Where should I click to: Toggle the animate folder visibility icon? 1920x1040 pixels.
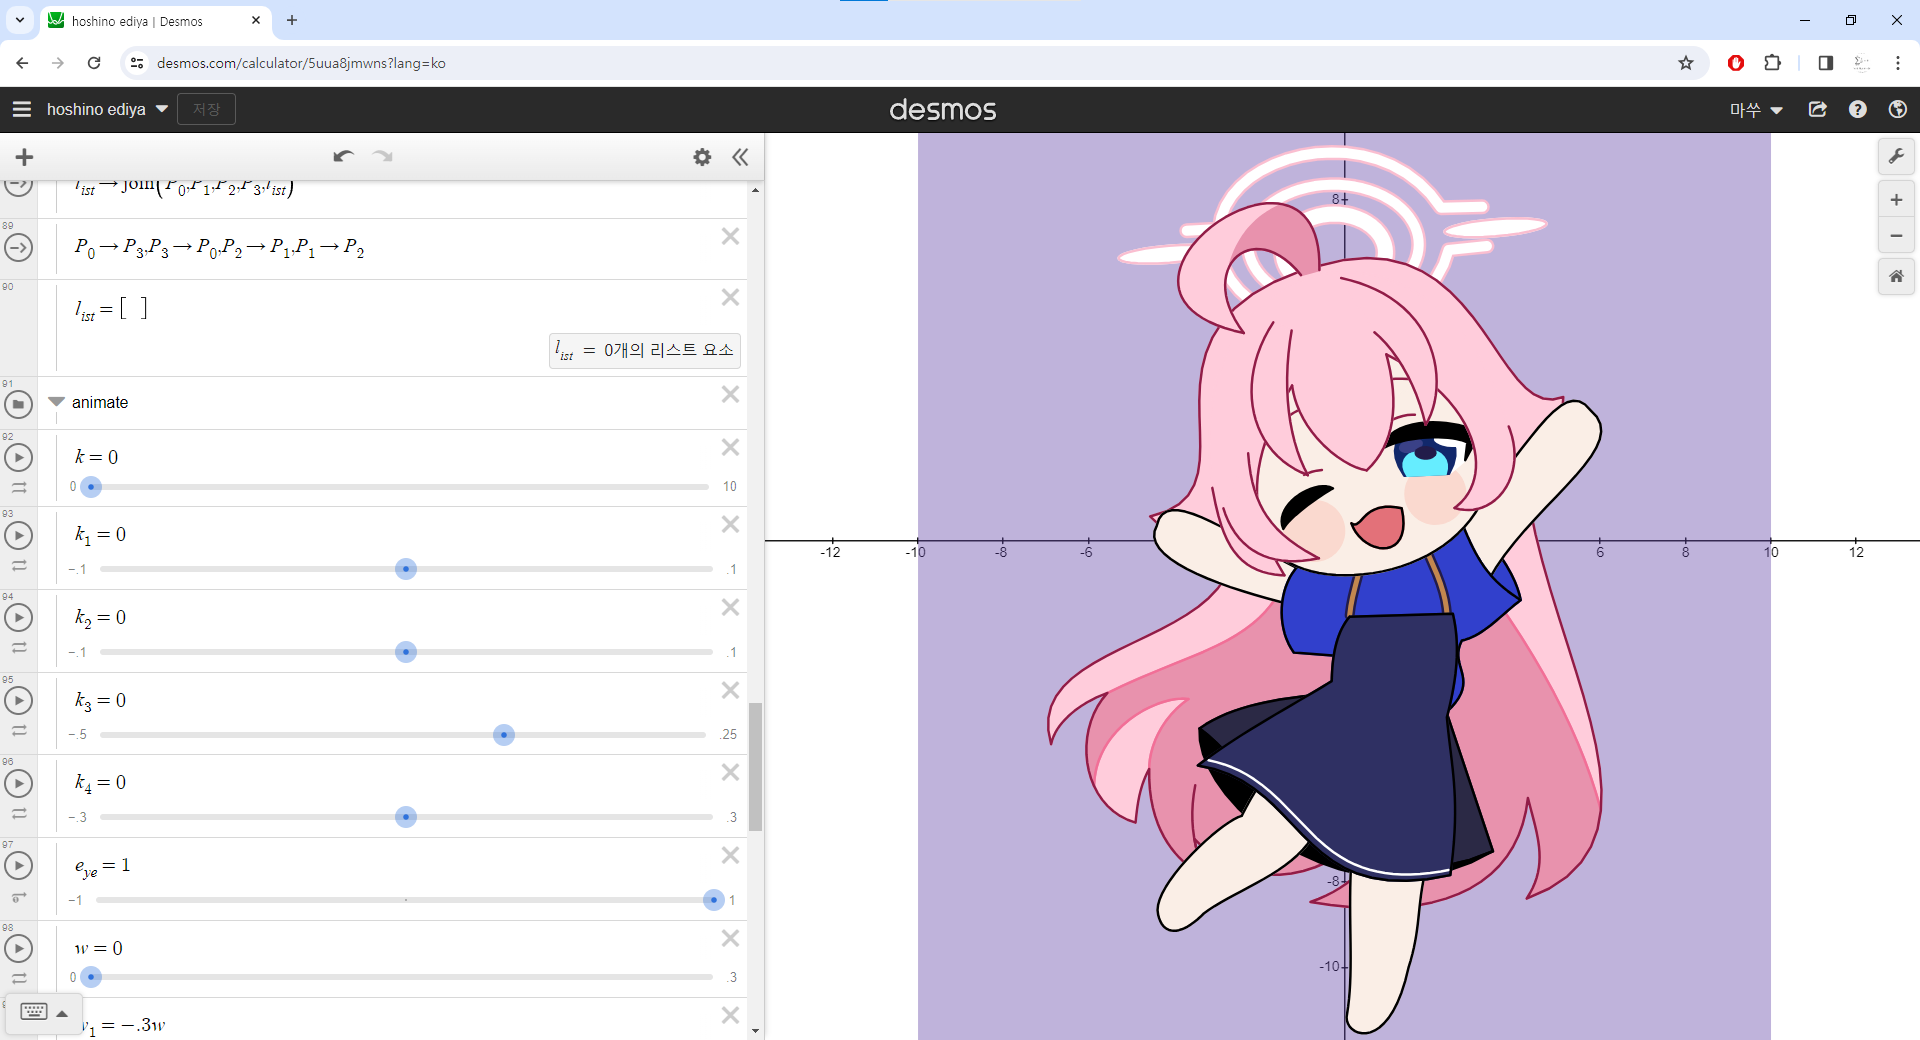(x=18, y=404)
